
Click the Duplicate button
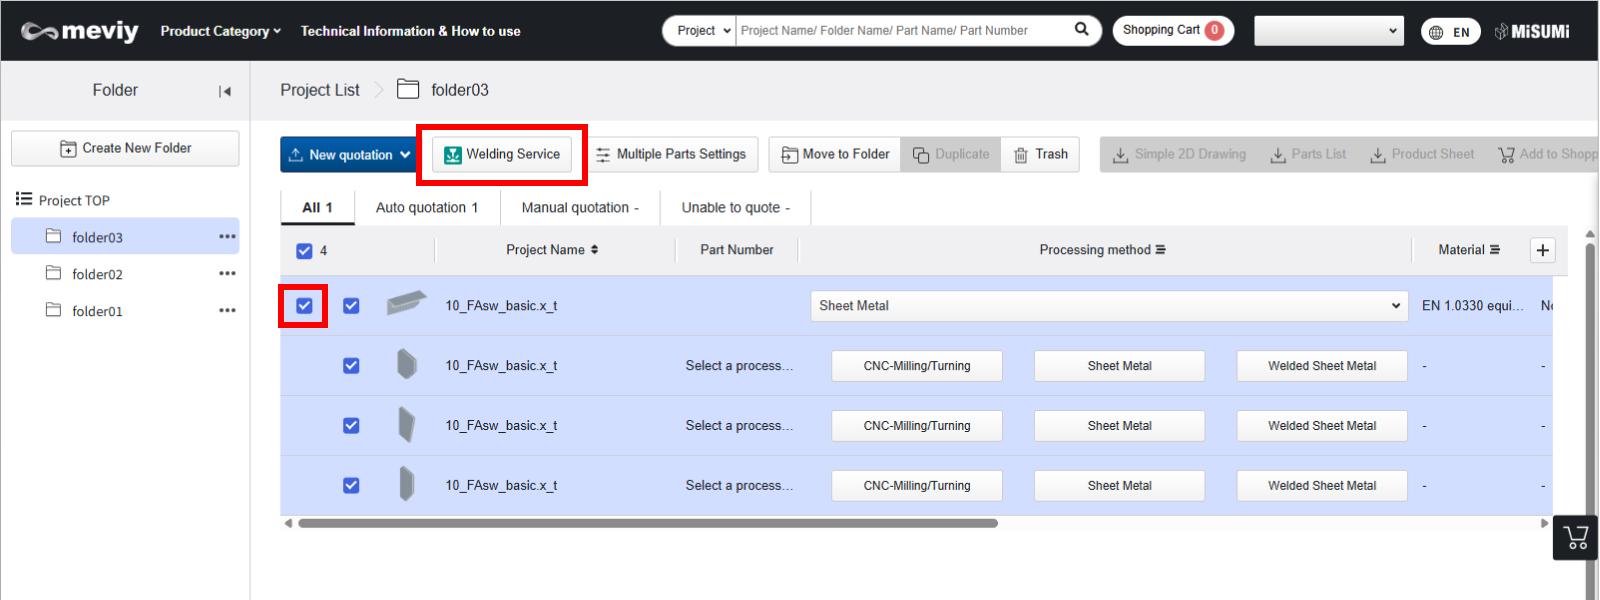pos(951,154)
